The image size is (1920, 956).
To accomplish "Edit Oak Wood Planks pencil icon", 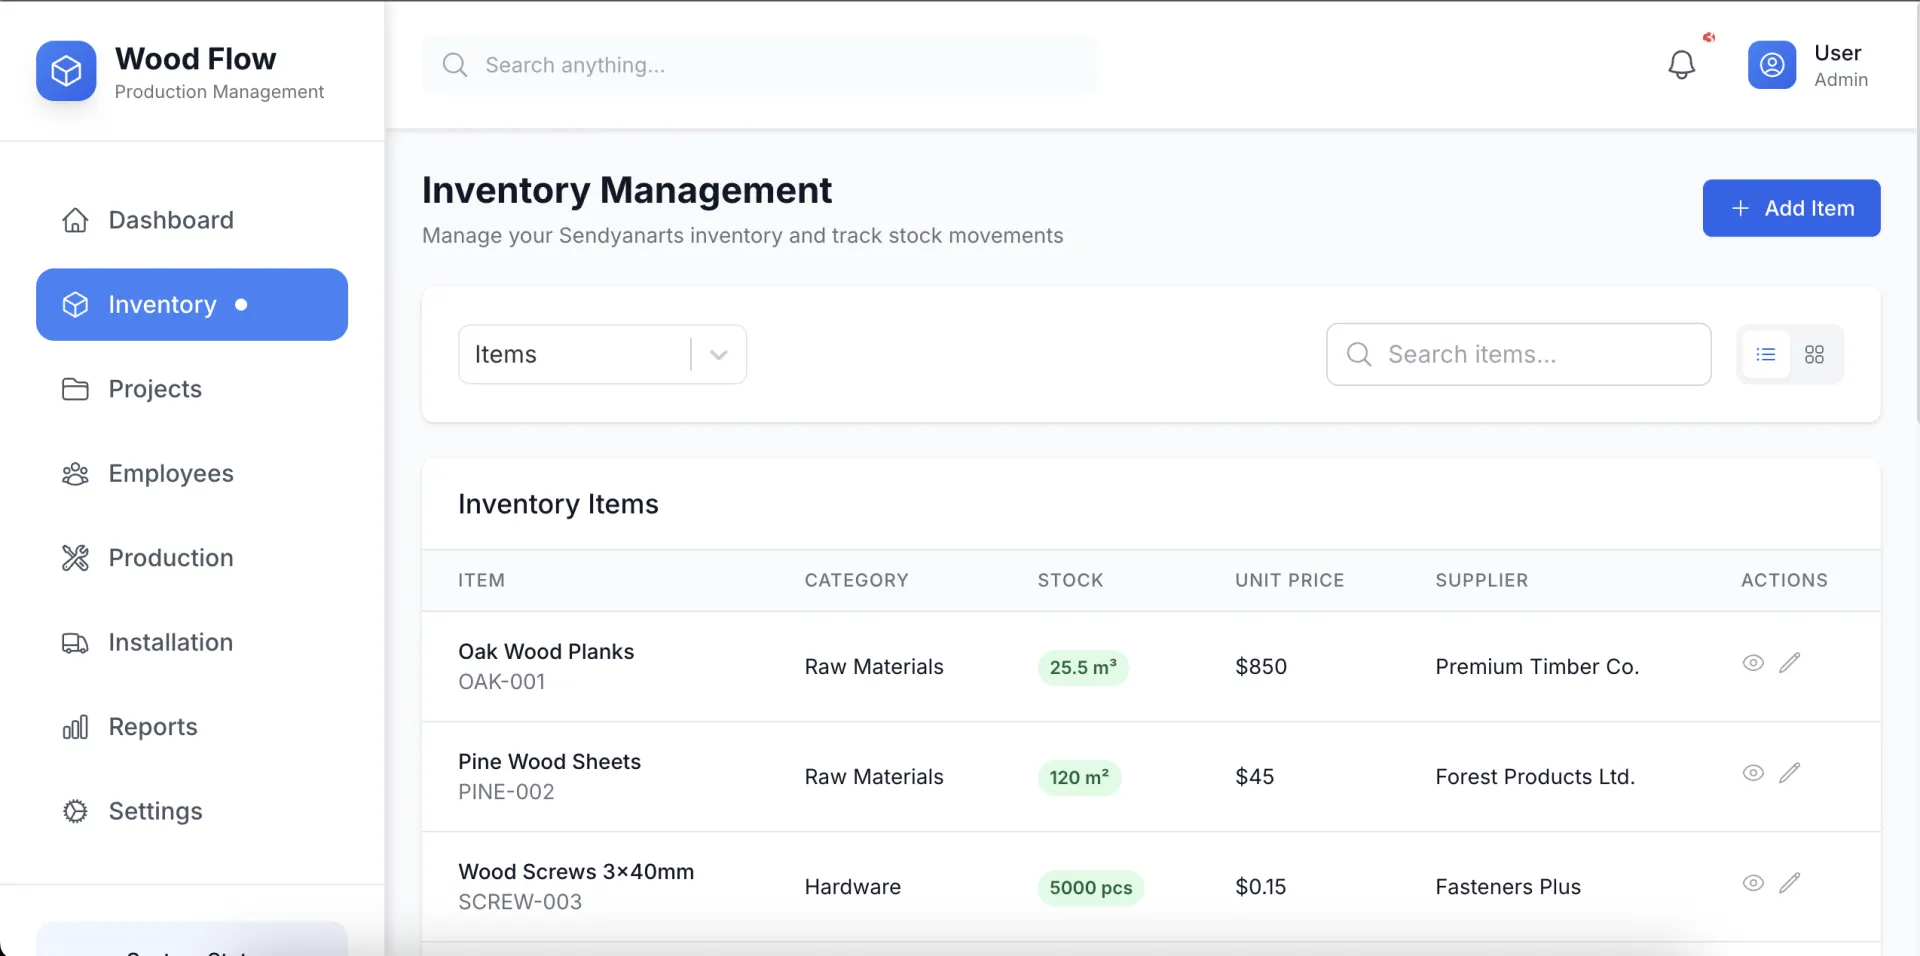I will (1790, 663).
